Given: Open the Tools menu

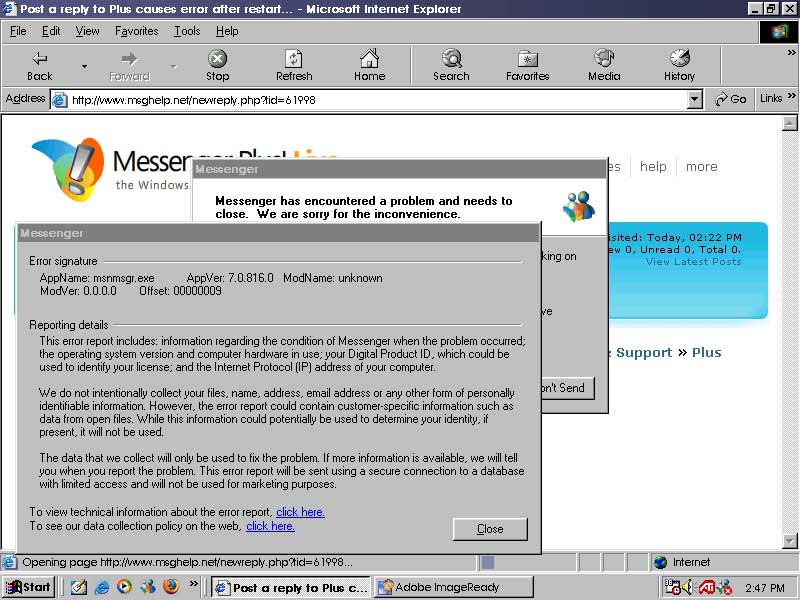Looking at the screenshot, I should pos(187,31).
